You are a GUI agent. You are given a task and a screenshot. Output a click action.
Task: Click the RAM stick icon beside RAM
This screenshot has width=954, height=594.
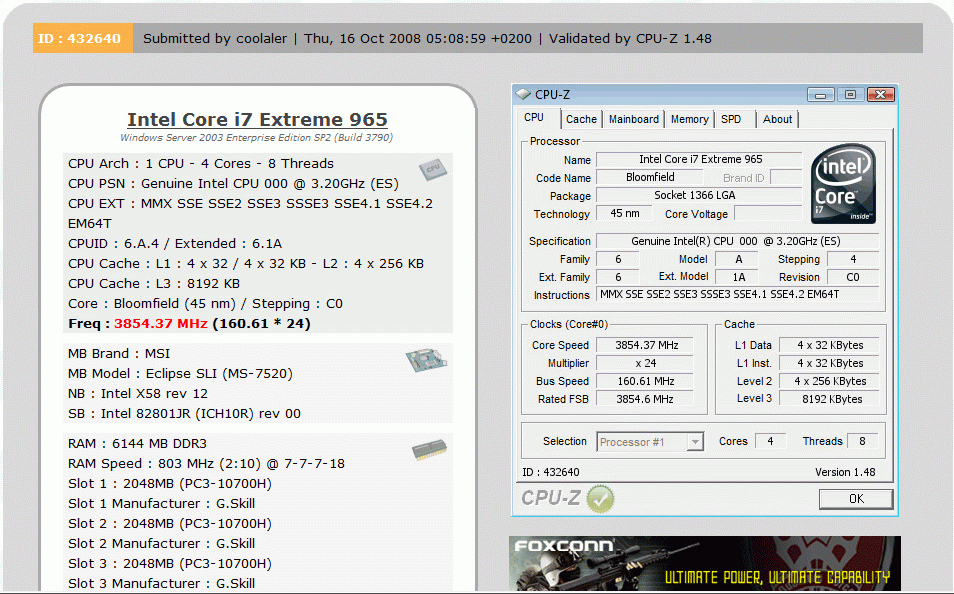pos(429,450)
